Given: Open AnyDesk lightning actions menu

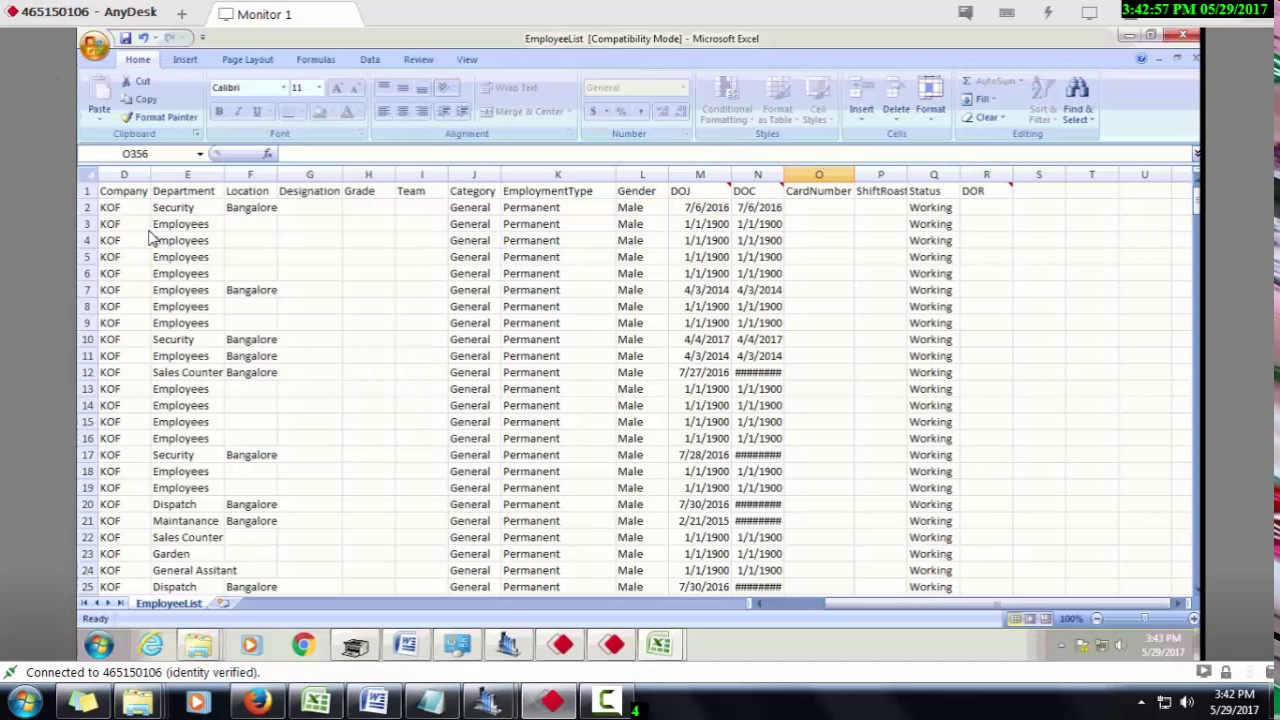Looking at the screenshot, I should click(x=1048, y=13).
